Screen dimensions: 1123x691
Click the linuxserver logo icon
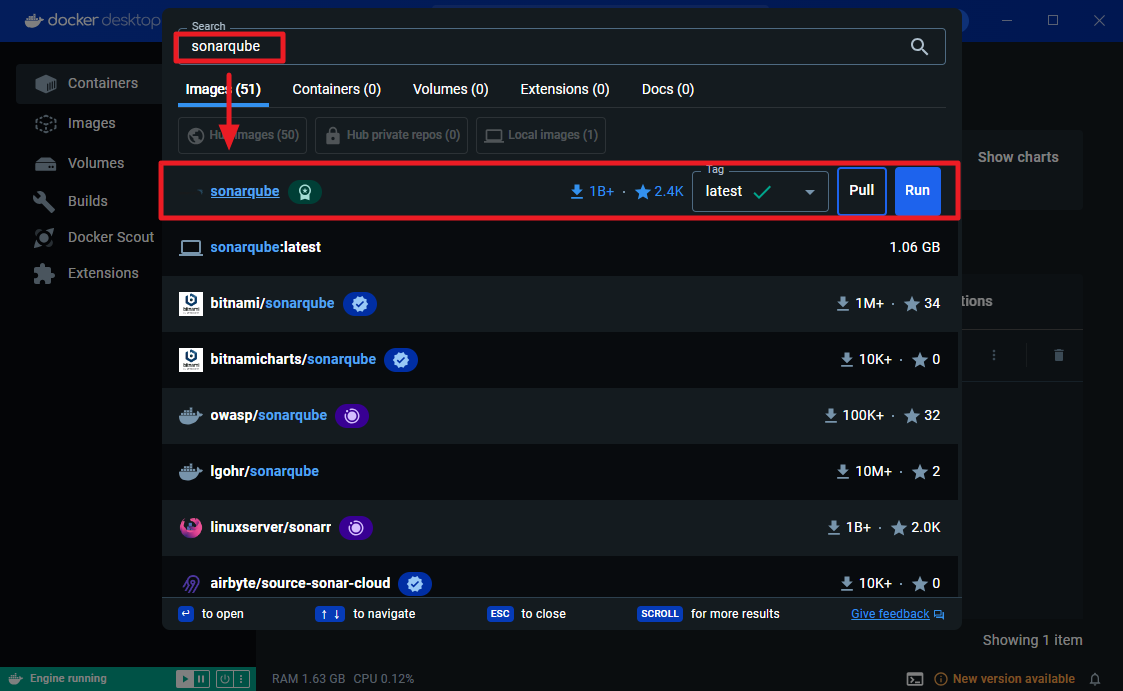tap(191, 528)
